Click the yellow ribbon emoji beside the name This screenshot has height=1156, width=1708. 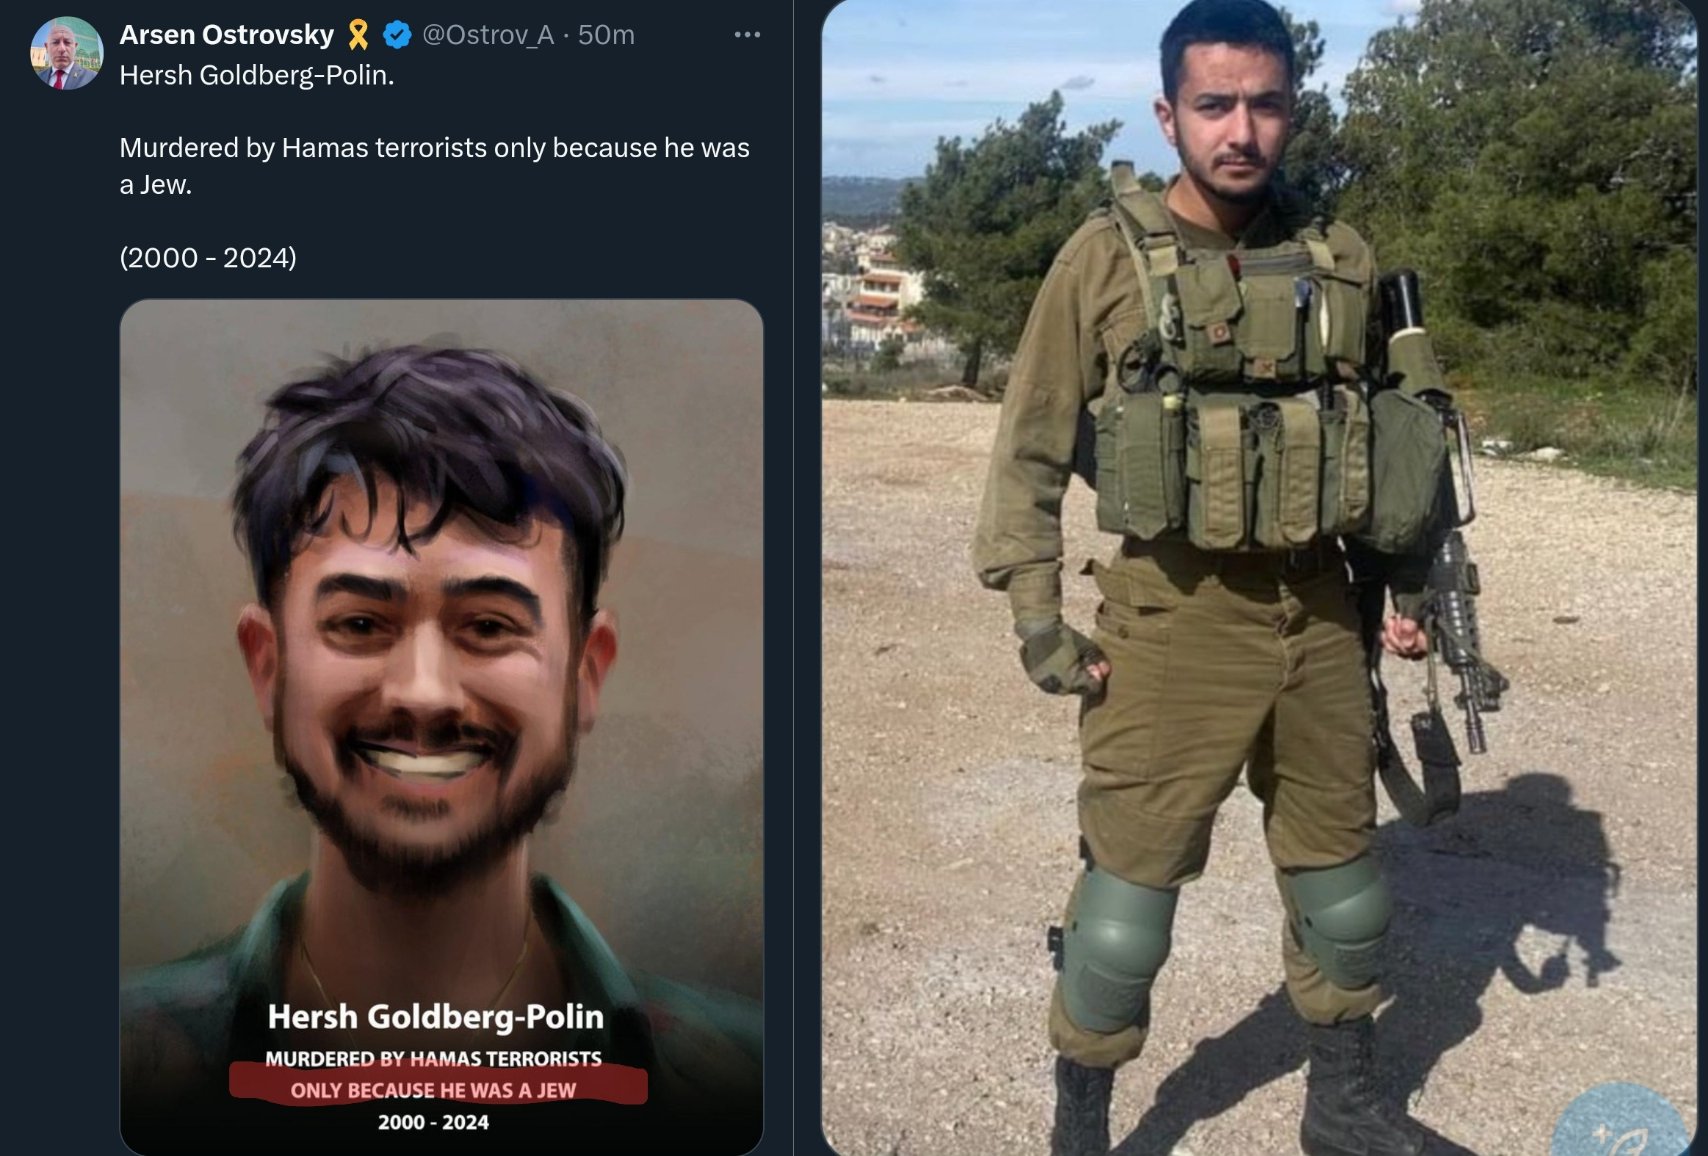pyautogui.click(x=358, y=35)
